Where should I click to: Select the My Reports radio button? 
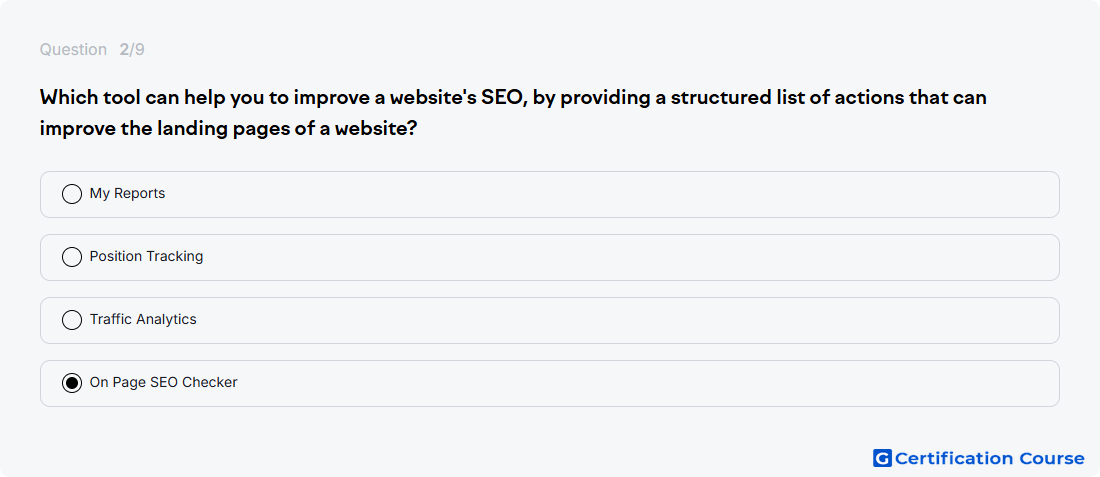[x=72, y=194]
